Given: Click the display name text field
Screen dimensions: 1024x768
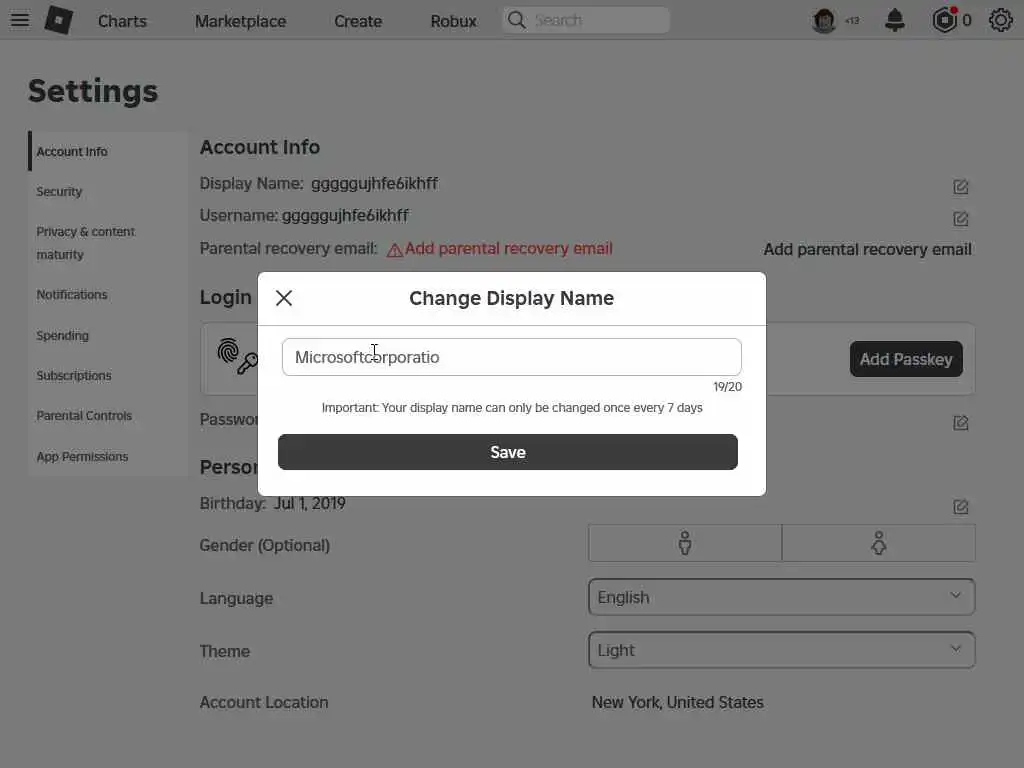Looking at the screenshot, I should coord(511,357).
